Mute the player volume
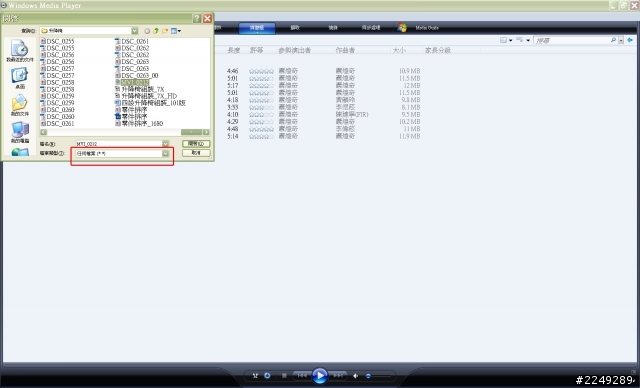Screen dimensions: 640x388 pyautogui.click(x=356, y=376)
